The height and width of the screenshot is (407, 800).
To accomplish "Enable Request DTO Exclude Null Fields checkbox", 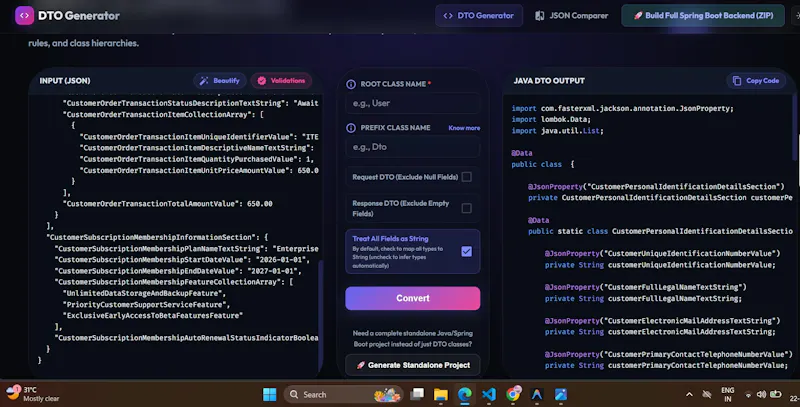I will 466,177.
